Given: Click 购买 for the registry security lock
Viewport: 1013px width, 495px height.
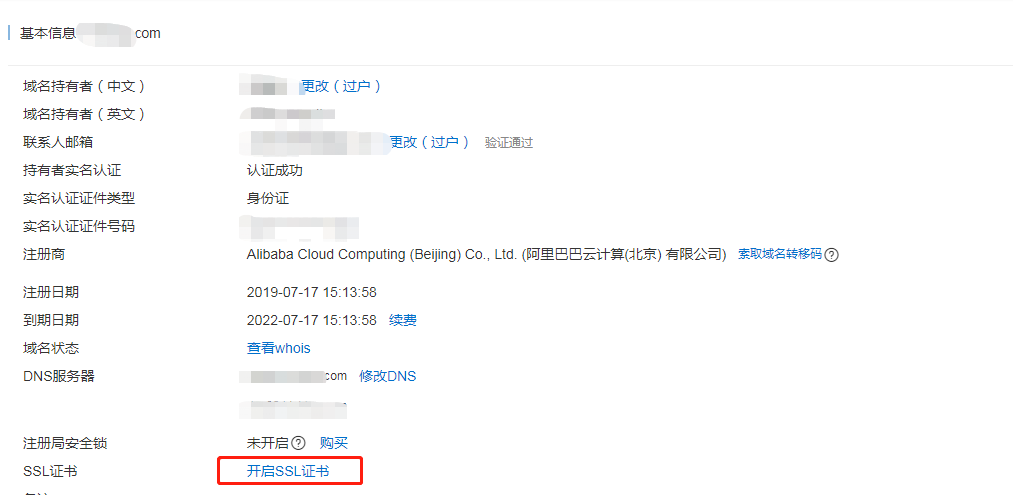Looking at the screenshot, I should tap(334, 443).
